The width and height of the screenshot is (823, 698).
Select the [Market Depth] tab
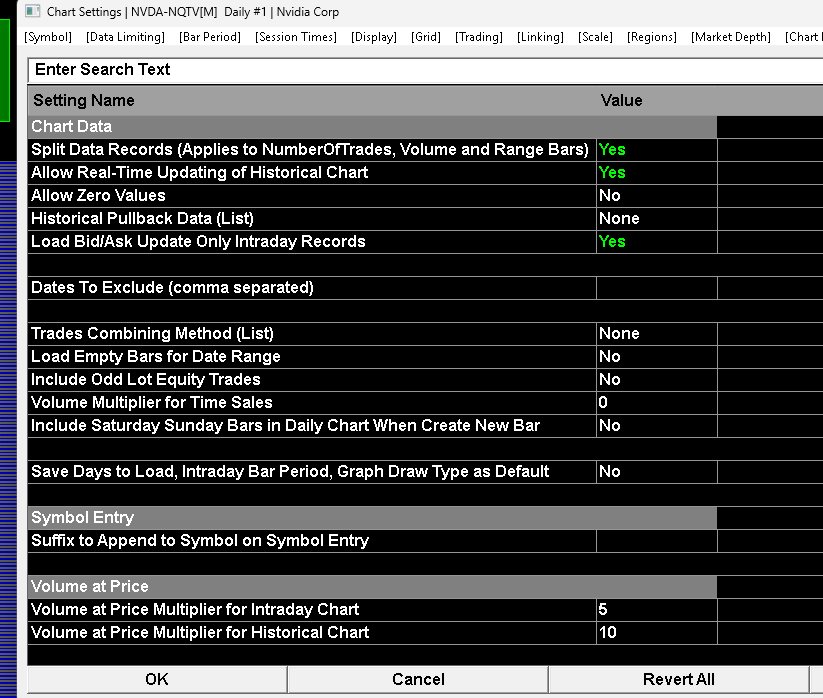(x=731, y=37)
